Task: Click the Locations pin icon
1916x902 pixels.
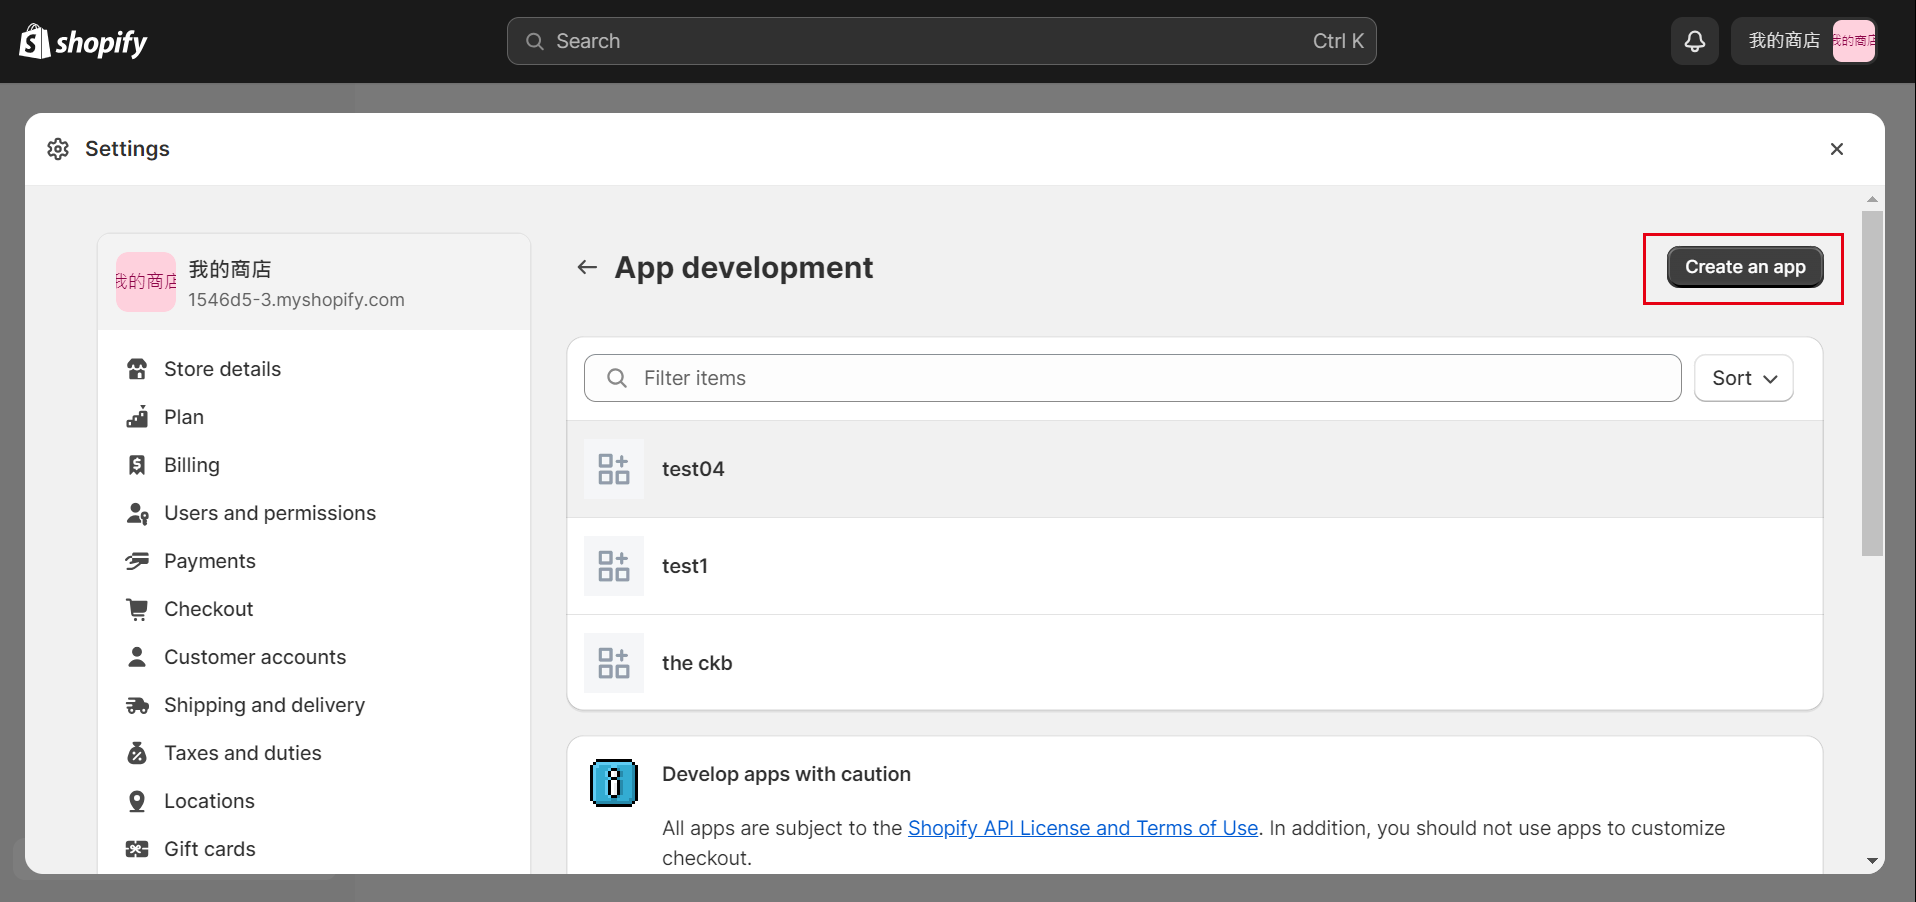Action: coord(137,801)
